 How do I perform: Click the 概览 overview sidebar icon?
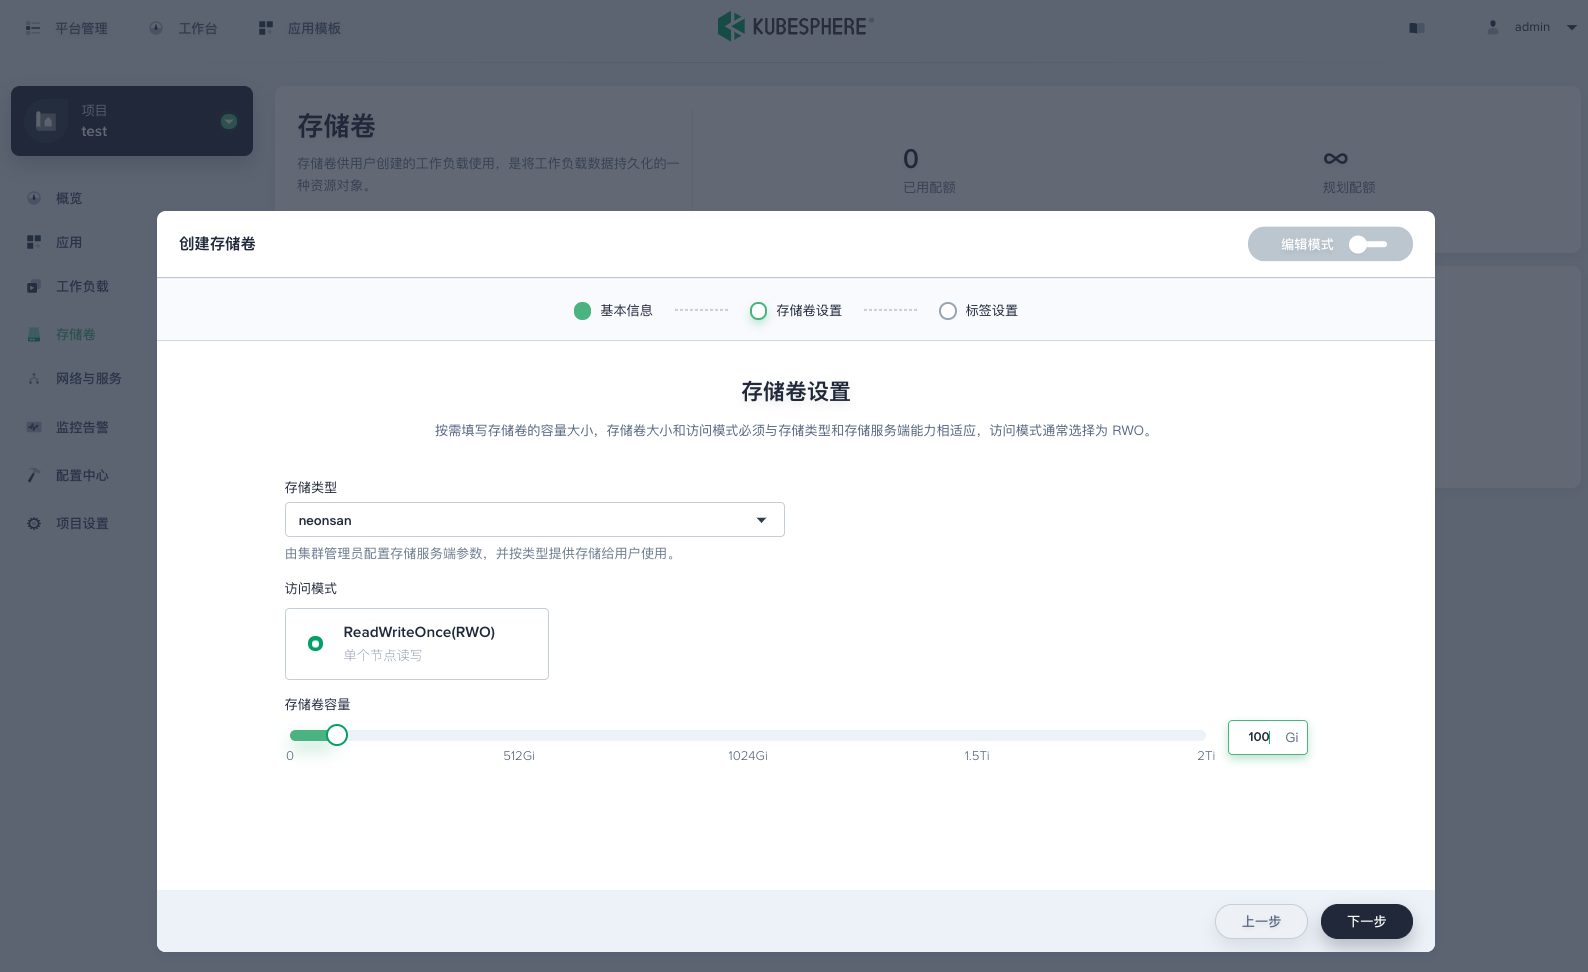(34, 198)
